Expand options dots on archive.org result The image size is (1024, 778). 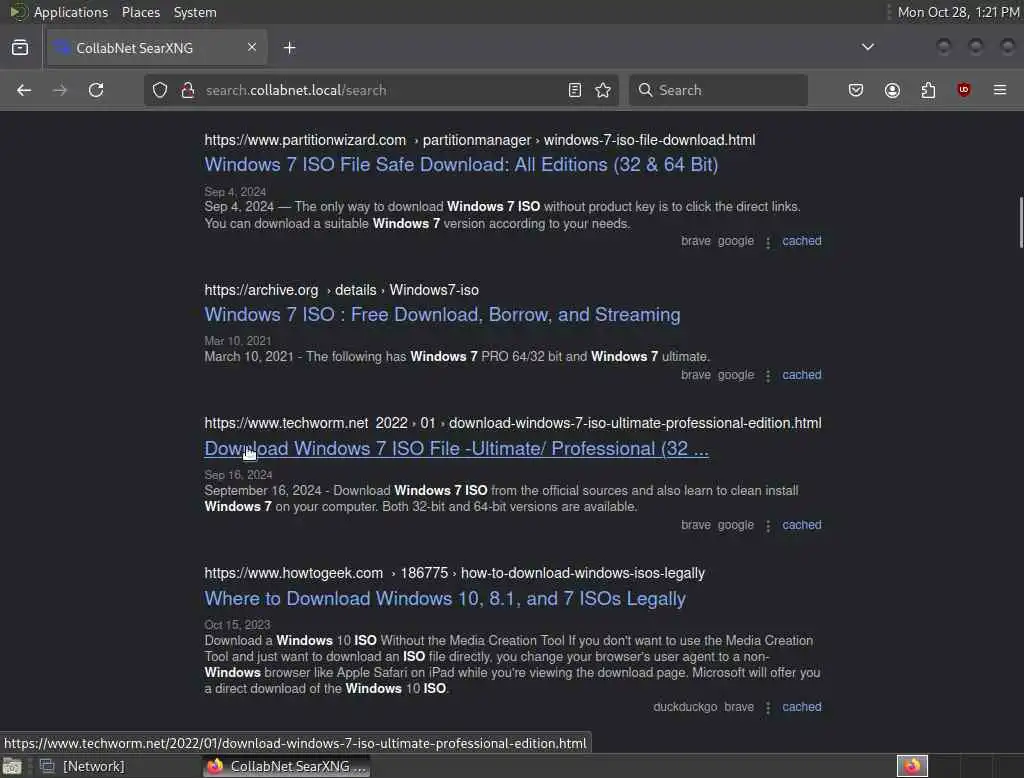[768, 376]
